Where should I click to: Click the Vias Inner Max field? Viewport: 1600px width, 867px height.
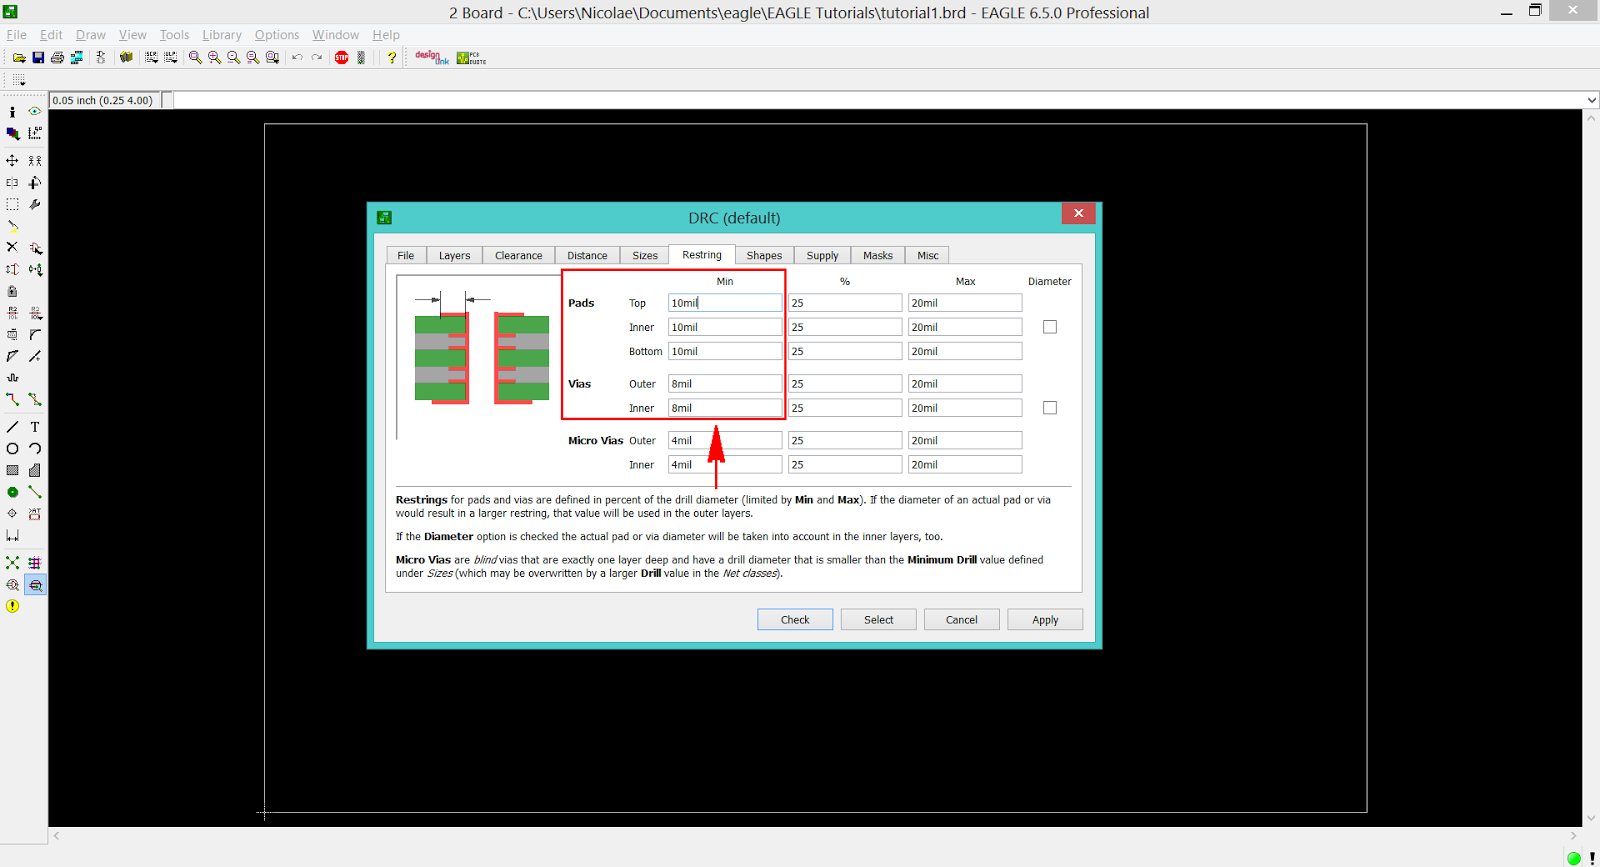coord(965,408)
